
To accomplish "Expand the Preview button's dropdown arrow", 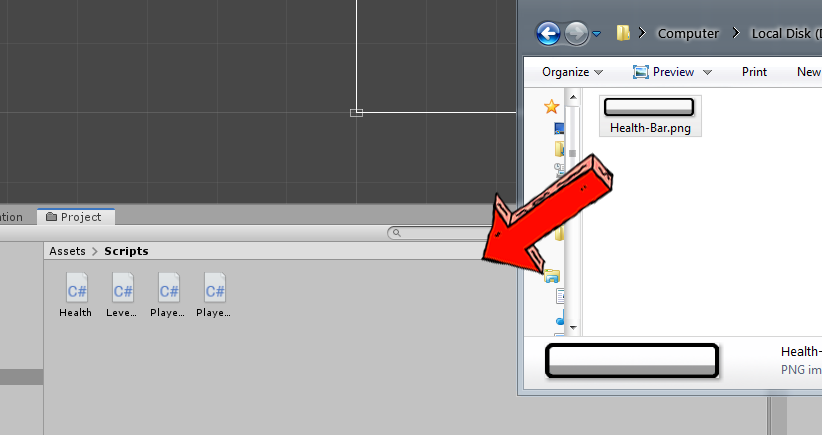I will pyautogui.click(x=707, y=72).
